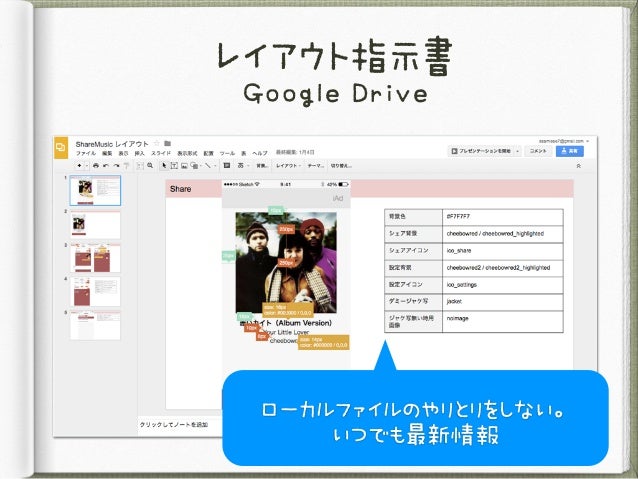Open the 挿入 menu
638x479 pixels.
(x=140, y=153)
